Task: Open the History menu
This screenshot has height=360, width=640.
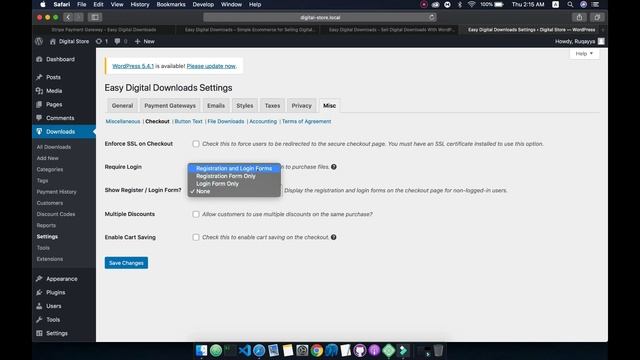Action: click(x=140, y=4)
